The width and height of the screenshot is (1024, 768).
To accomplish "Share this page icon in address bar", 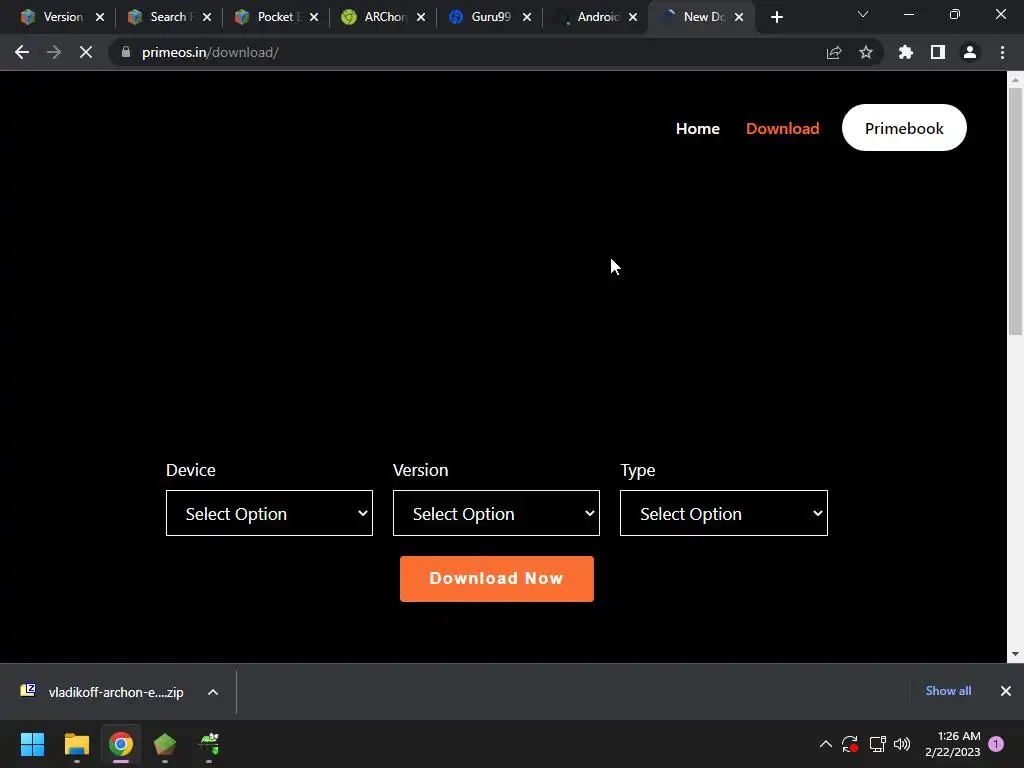I will point(834,52).
